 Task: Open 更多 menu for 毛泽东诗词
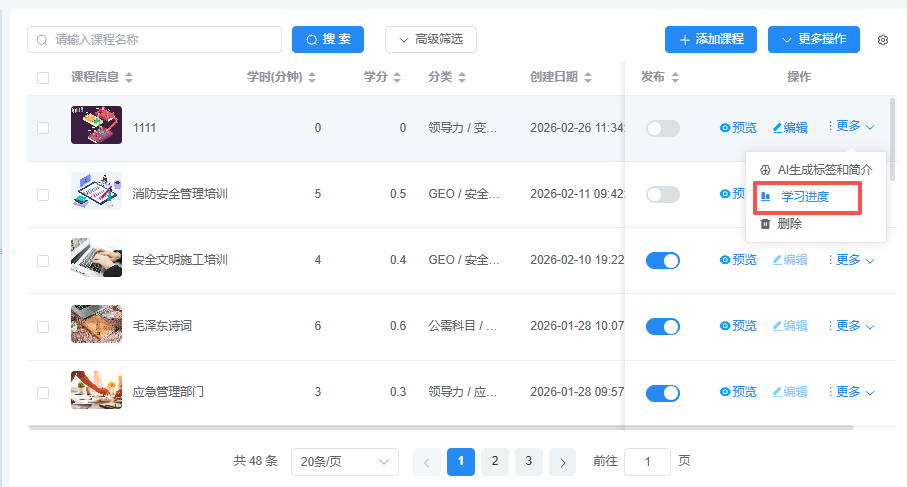[851, 326]
